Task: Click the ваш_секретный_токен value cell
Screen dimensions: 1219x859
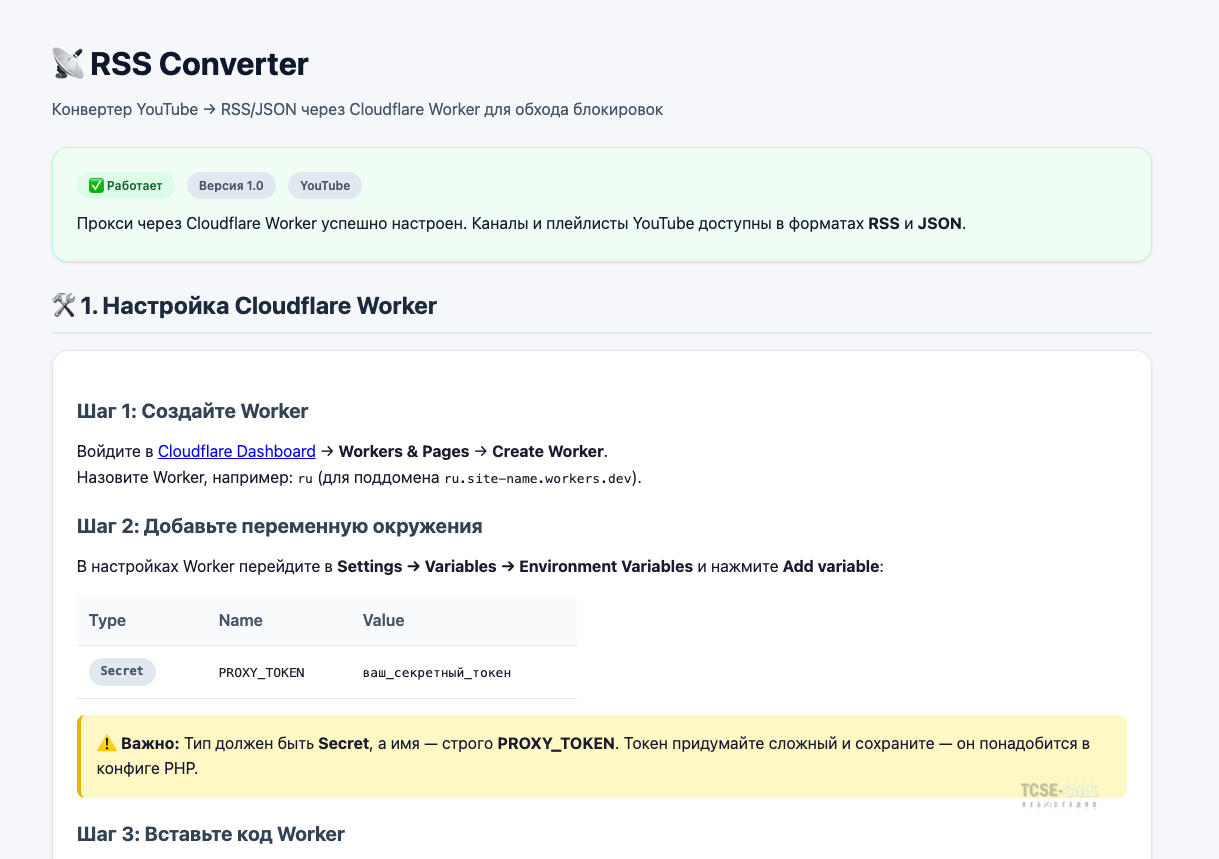Action: [x=437, y=673]
